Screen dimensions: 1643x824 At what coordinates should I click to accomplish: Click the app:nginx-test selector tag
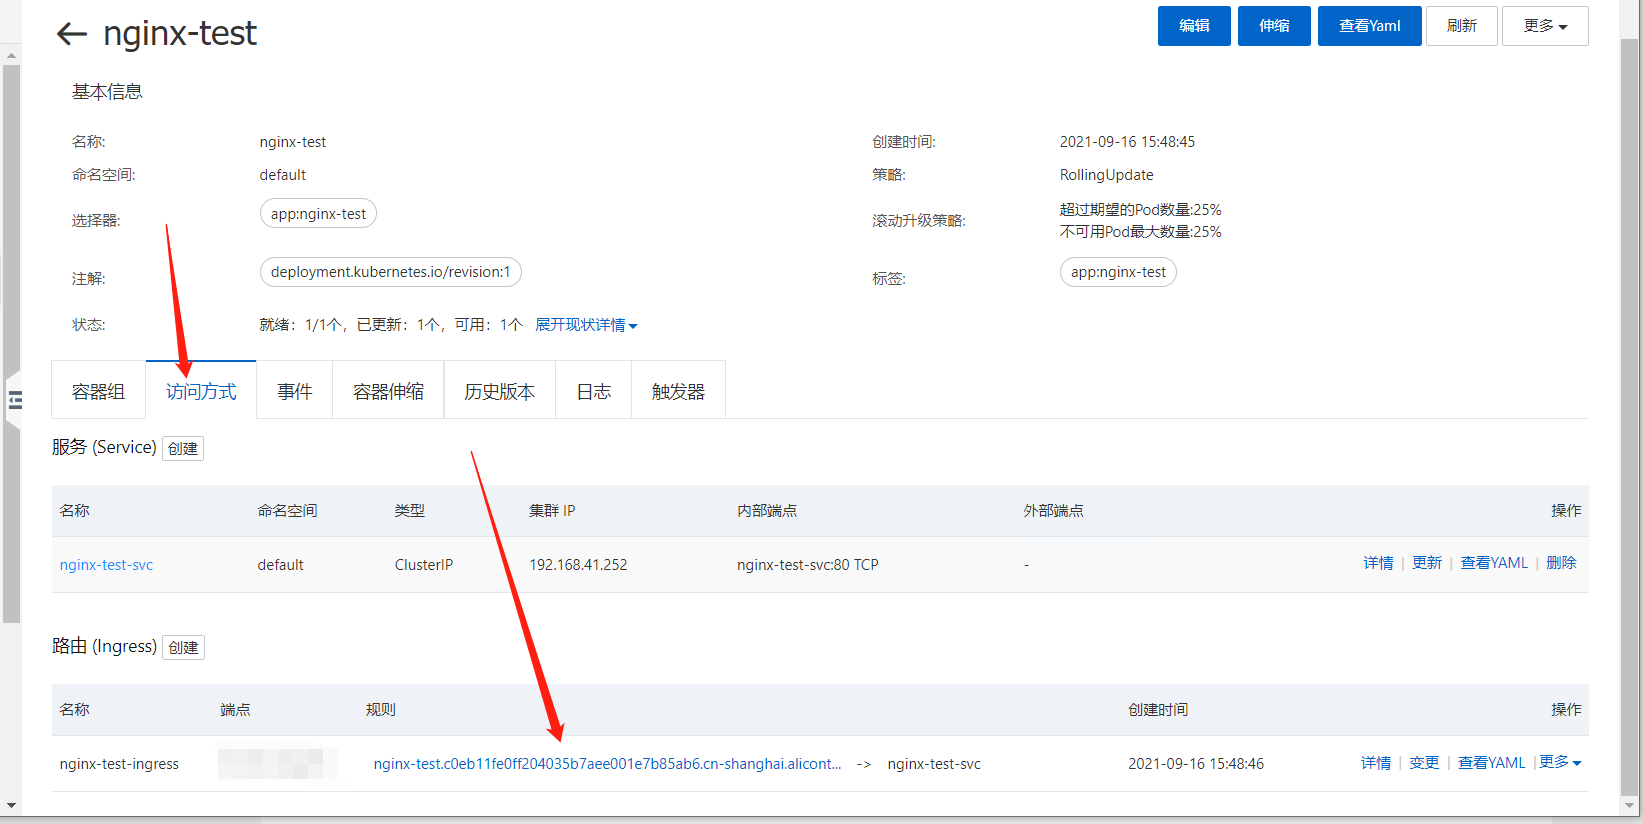[318, 214]
